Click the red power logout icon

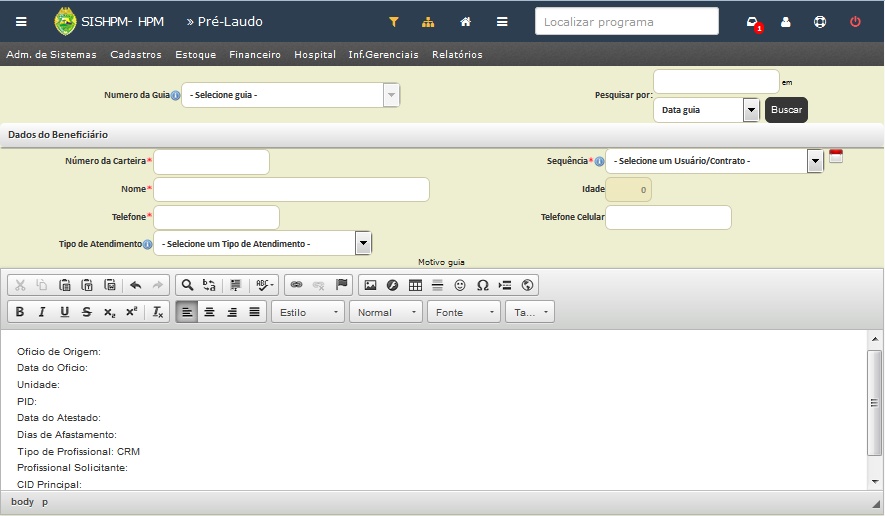pyautogui.click(x=855, y=22)
